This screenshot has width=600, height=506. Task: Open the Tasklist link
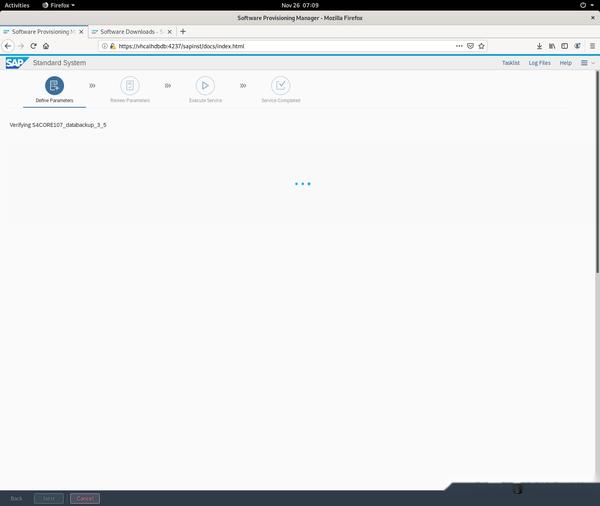[510, 63]
